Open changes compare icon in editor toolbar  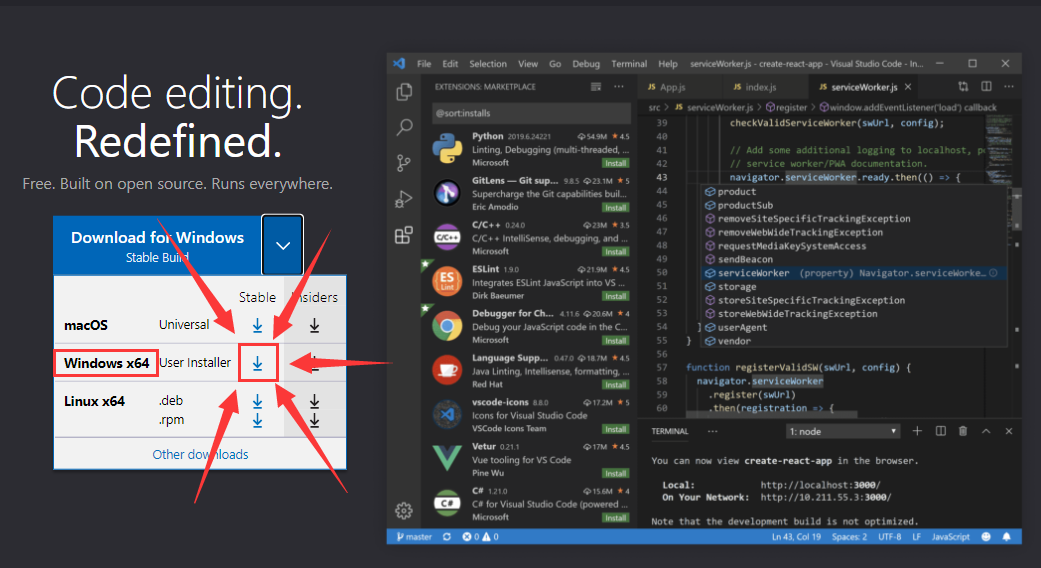click(x=963, y=87)
